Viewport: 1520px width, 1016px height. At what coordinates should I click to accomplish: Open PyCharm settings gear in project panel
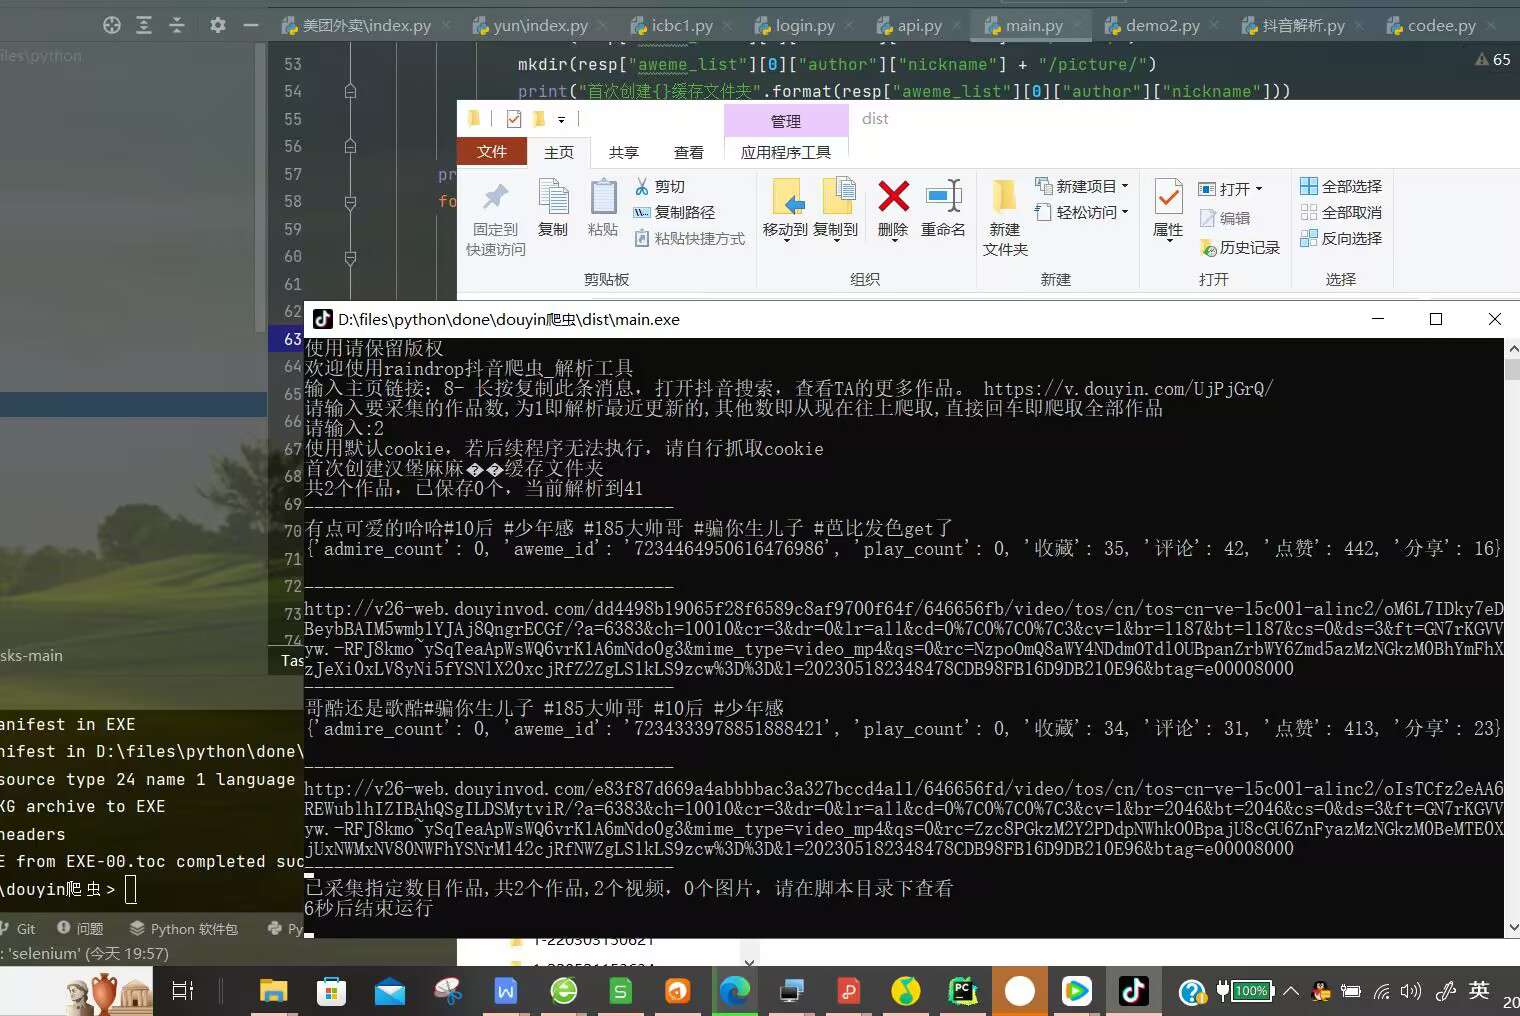(217, 25)
